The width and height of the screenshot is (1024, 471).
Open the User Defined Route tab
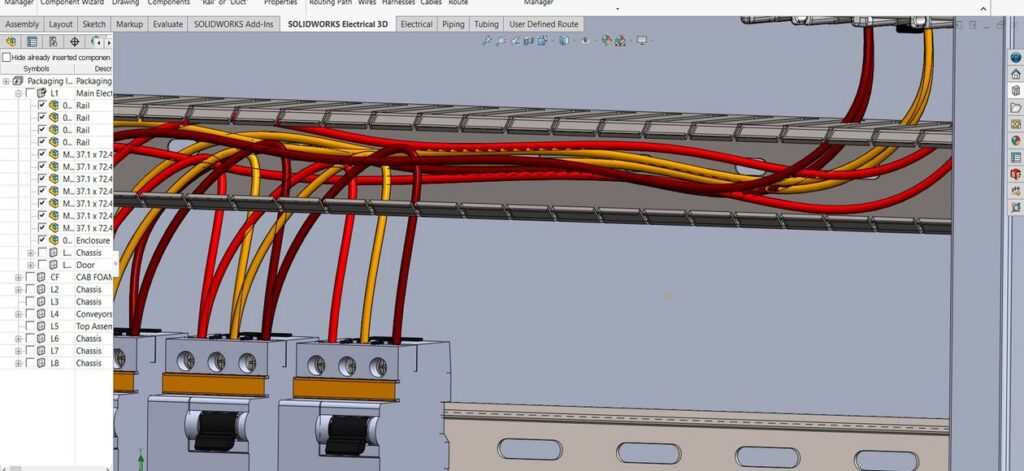pyautogui.click(x=543, y=24)
